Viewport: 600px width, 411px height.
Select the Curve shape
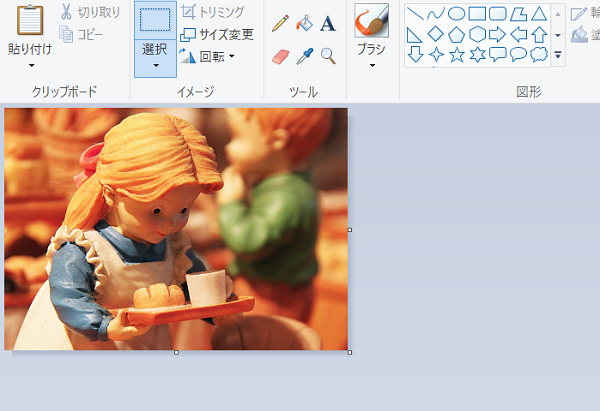[436, 14]
